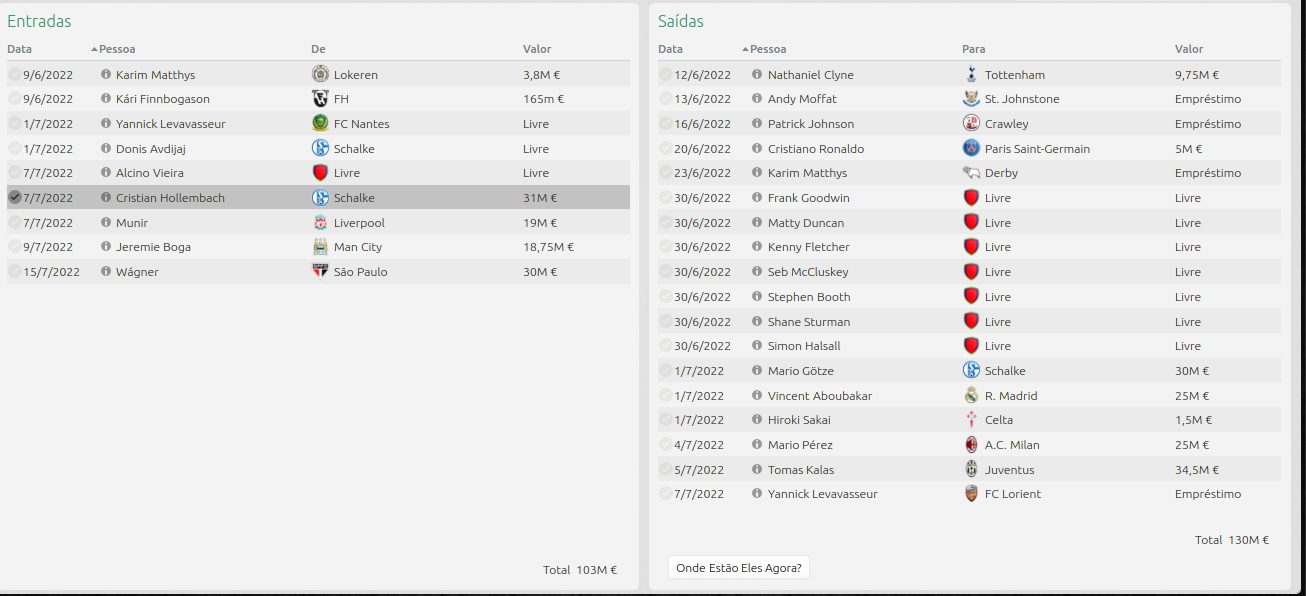
Task: Click info icon beside Wágner
Action: (106, 272)
